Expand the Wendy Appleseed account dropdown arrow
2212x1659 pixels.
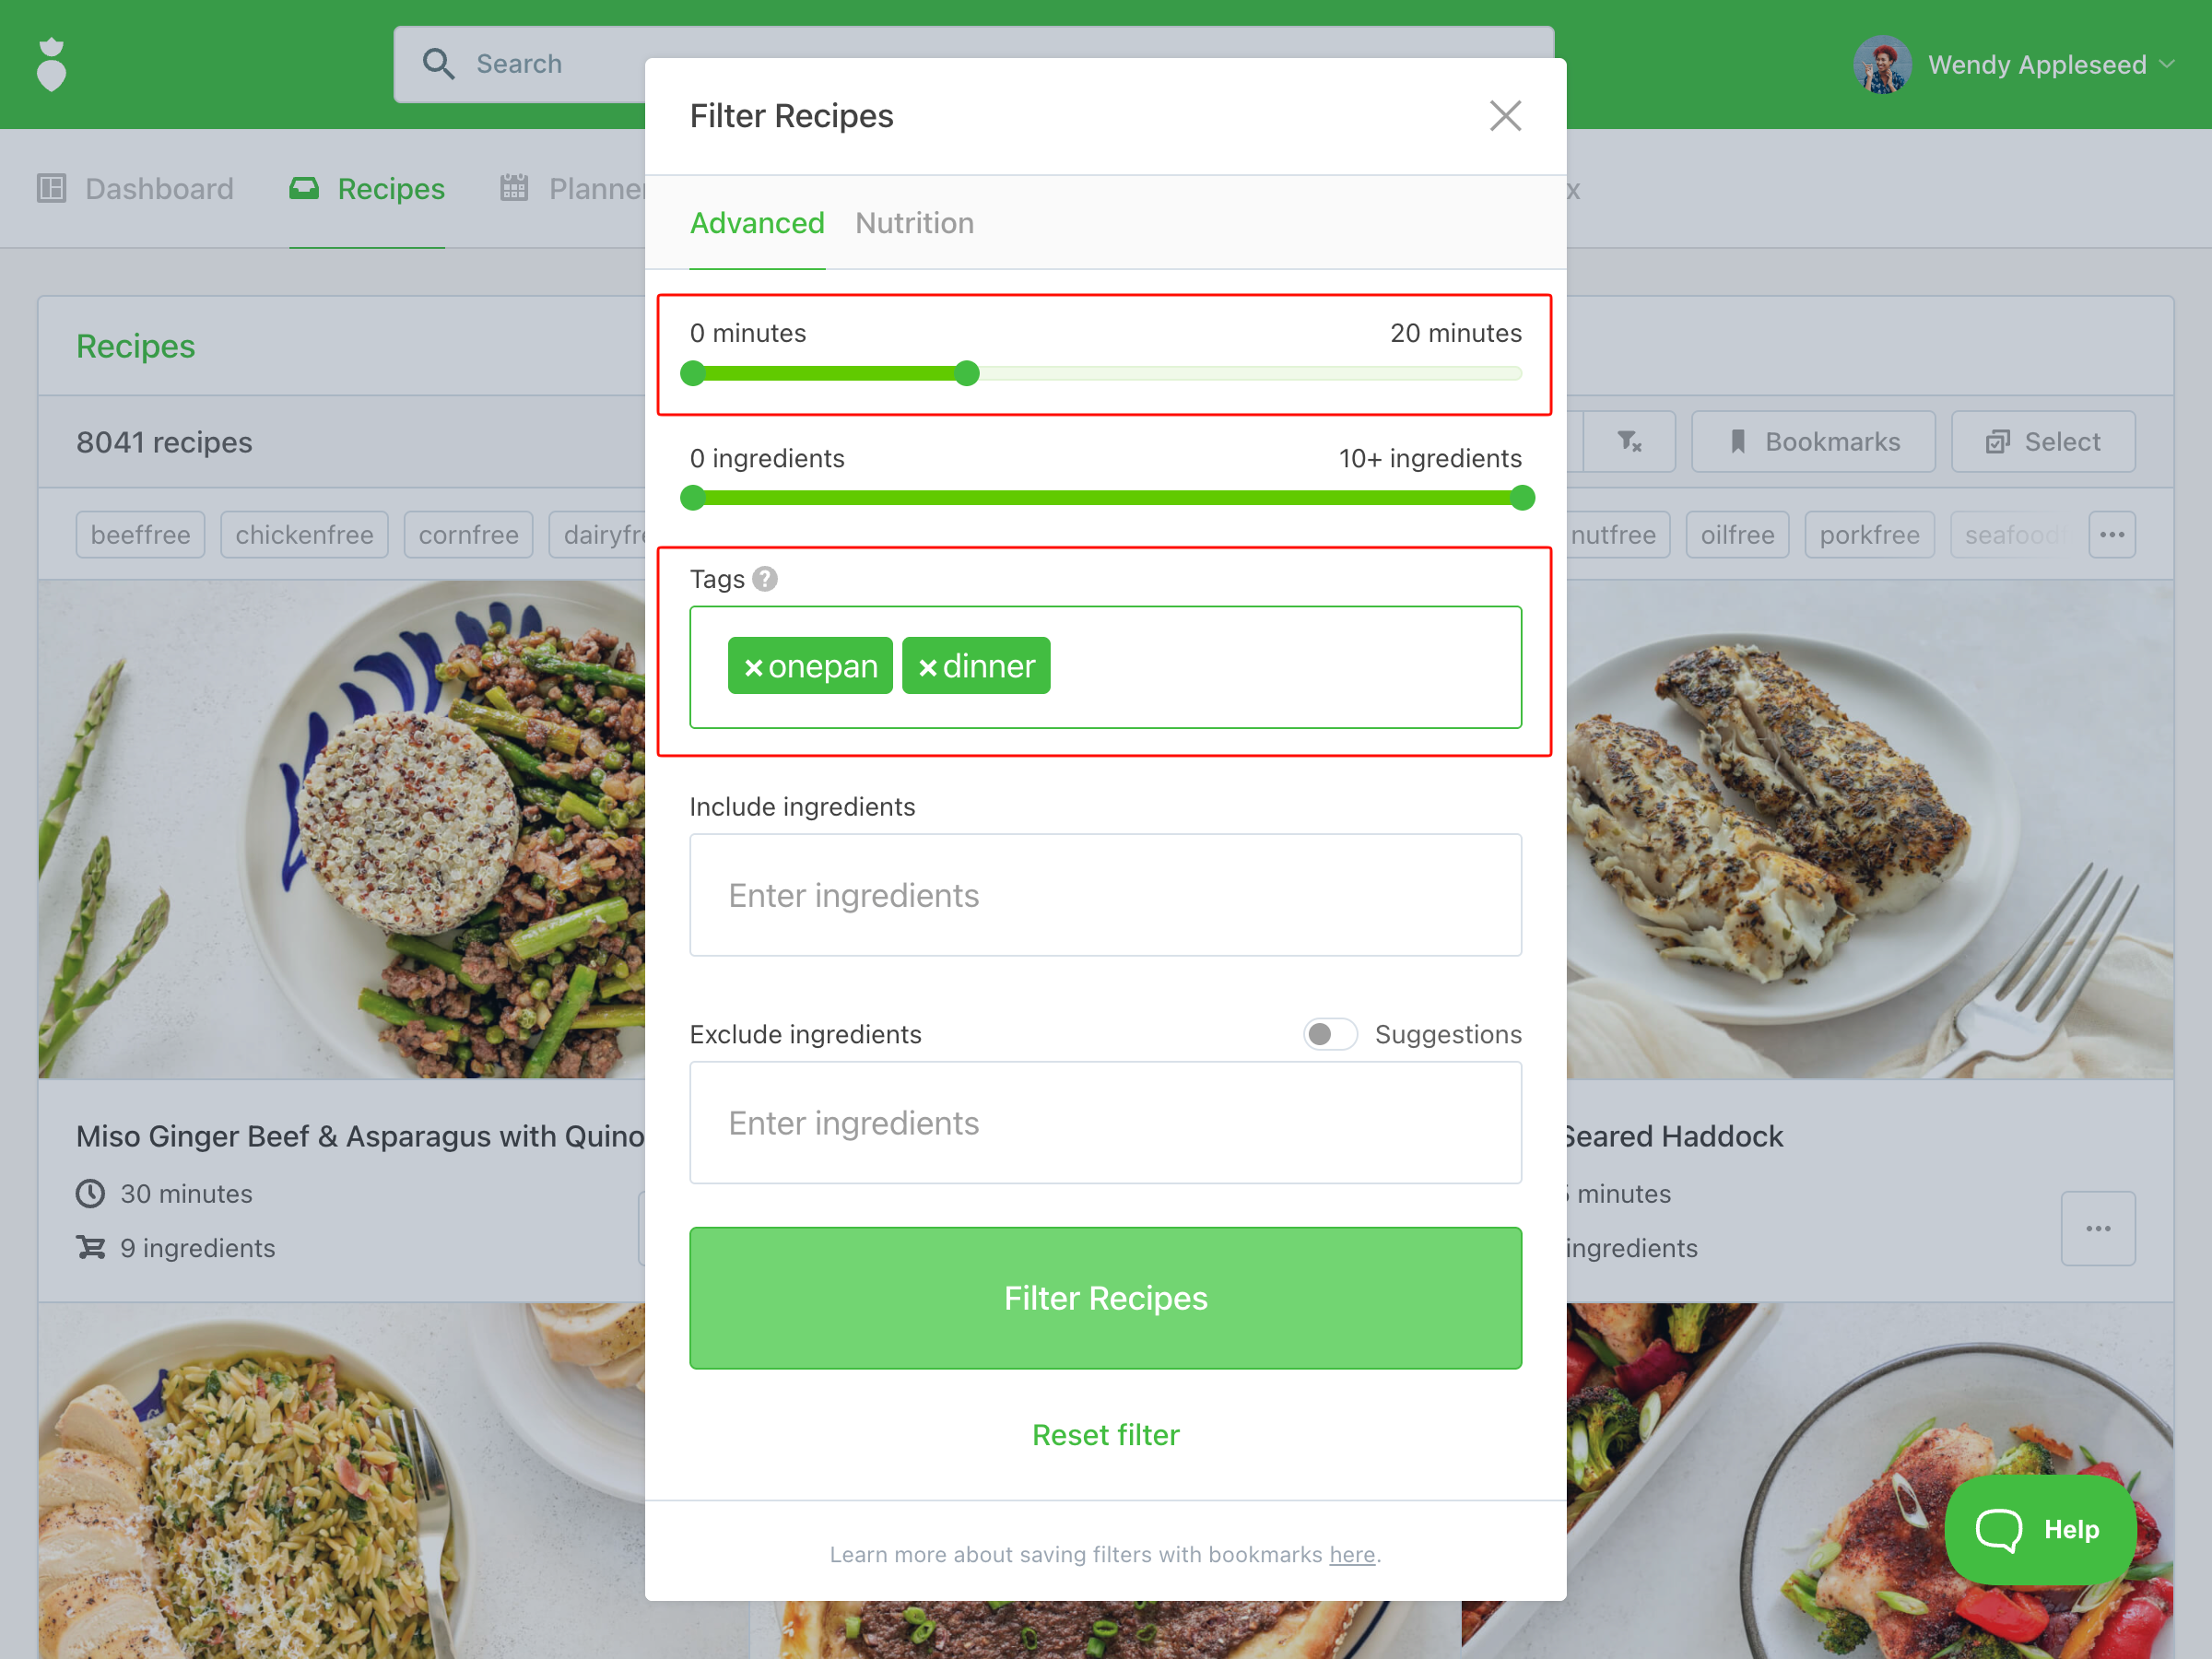(2167, 65)
